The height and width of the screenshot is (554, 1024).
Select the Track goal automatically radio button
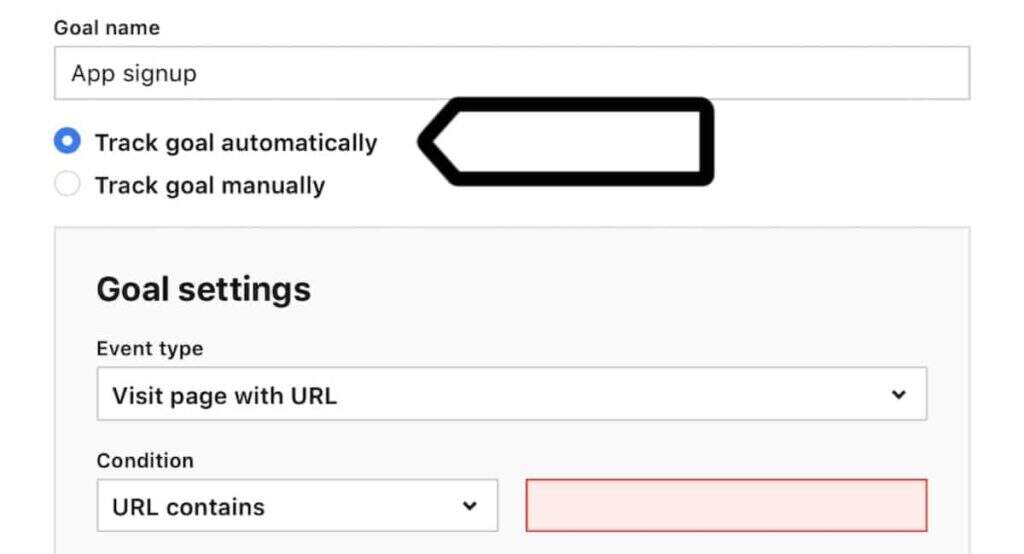click(67, 142)
